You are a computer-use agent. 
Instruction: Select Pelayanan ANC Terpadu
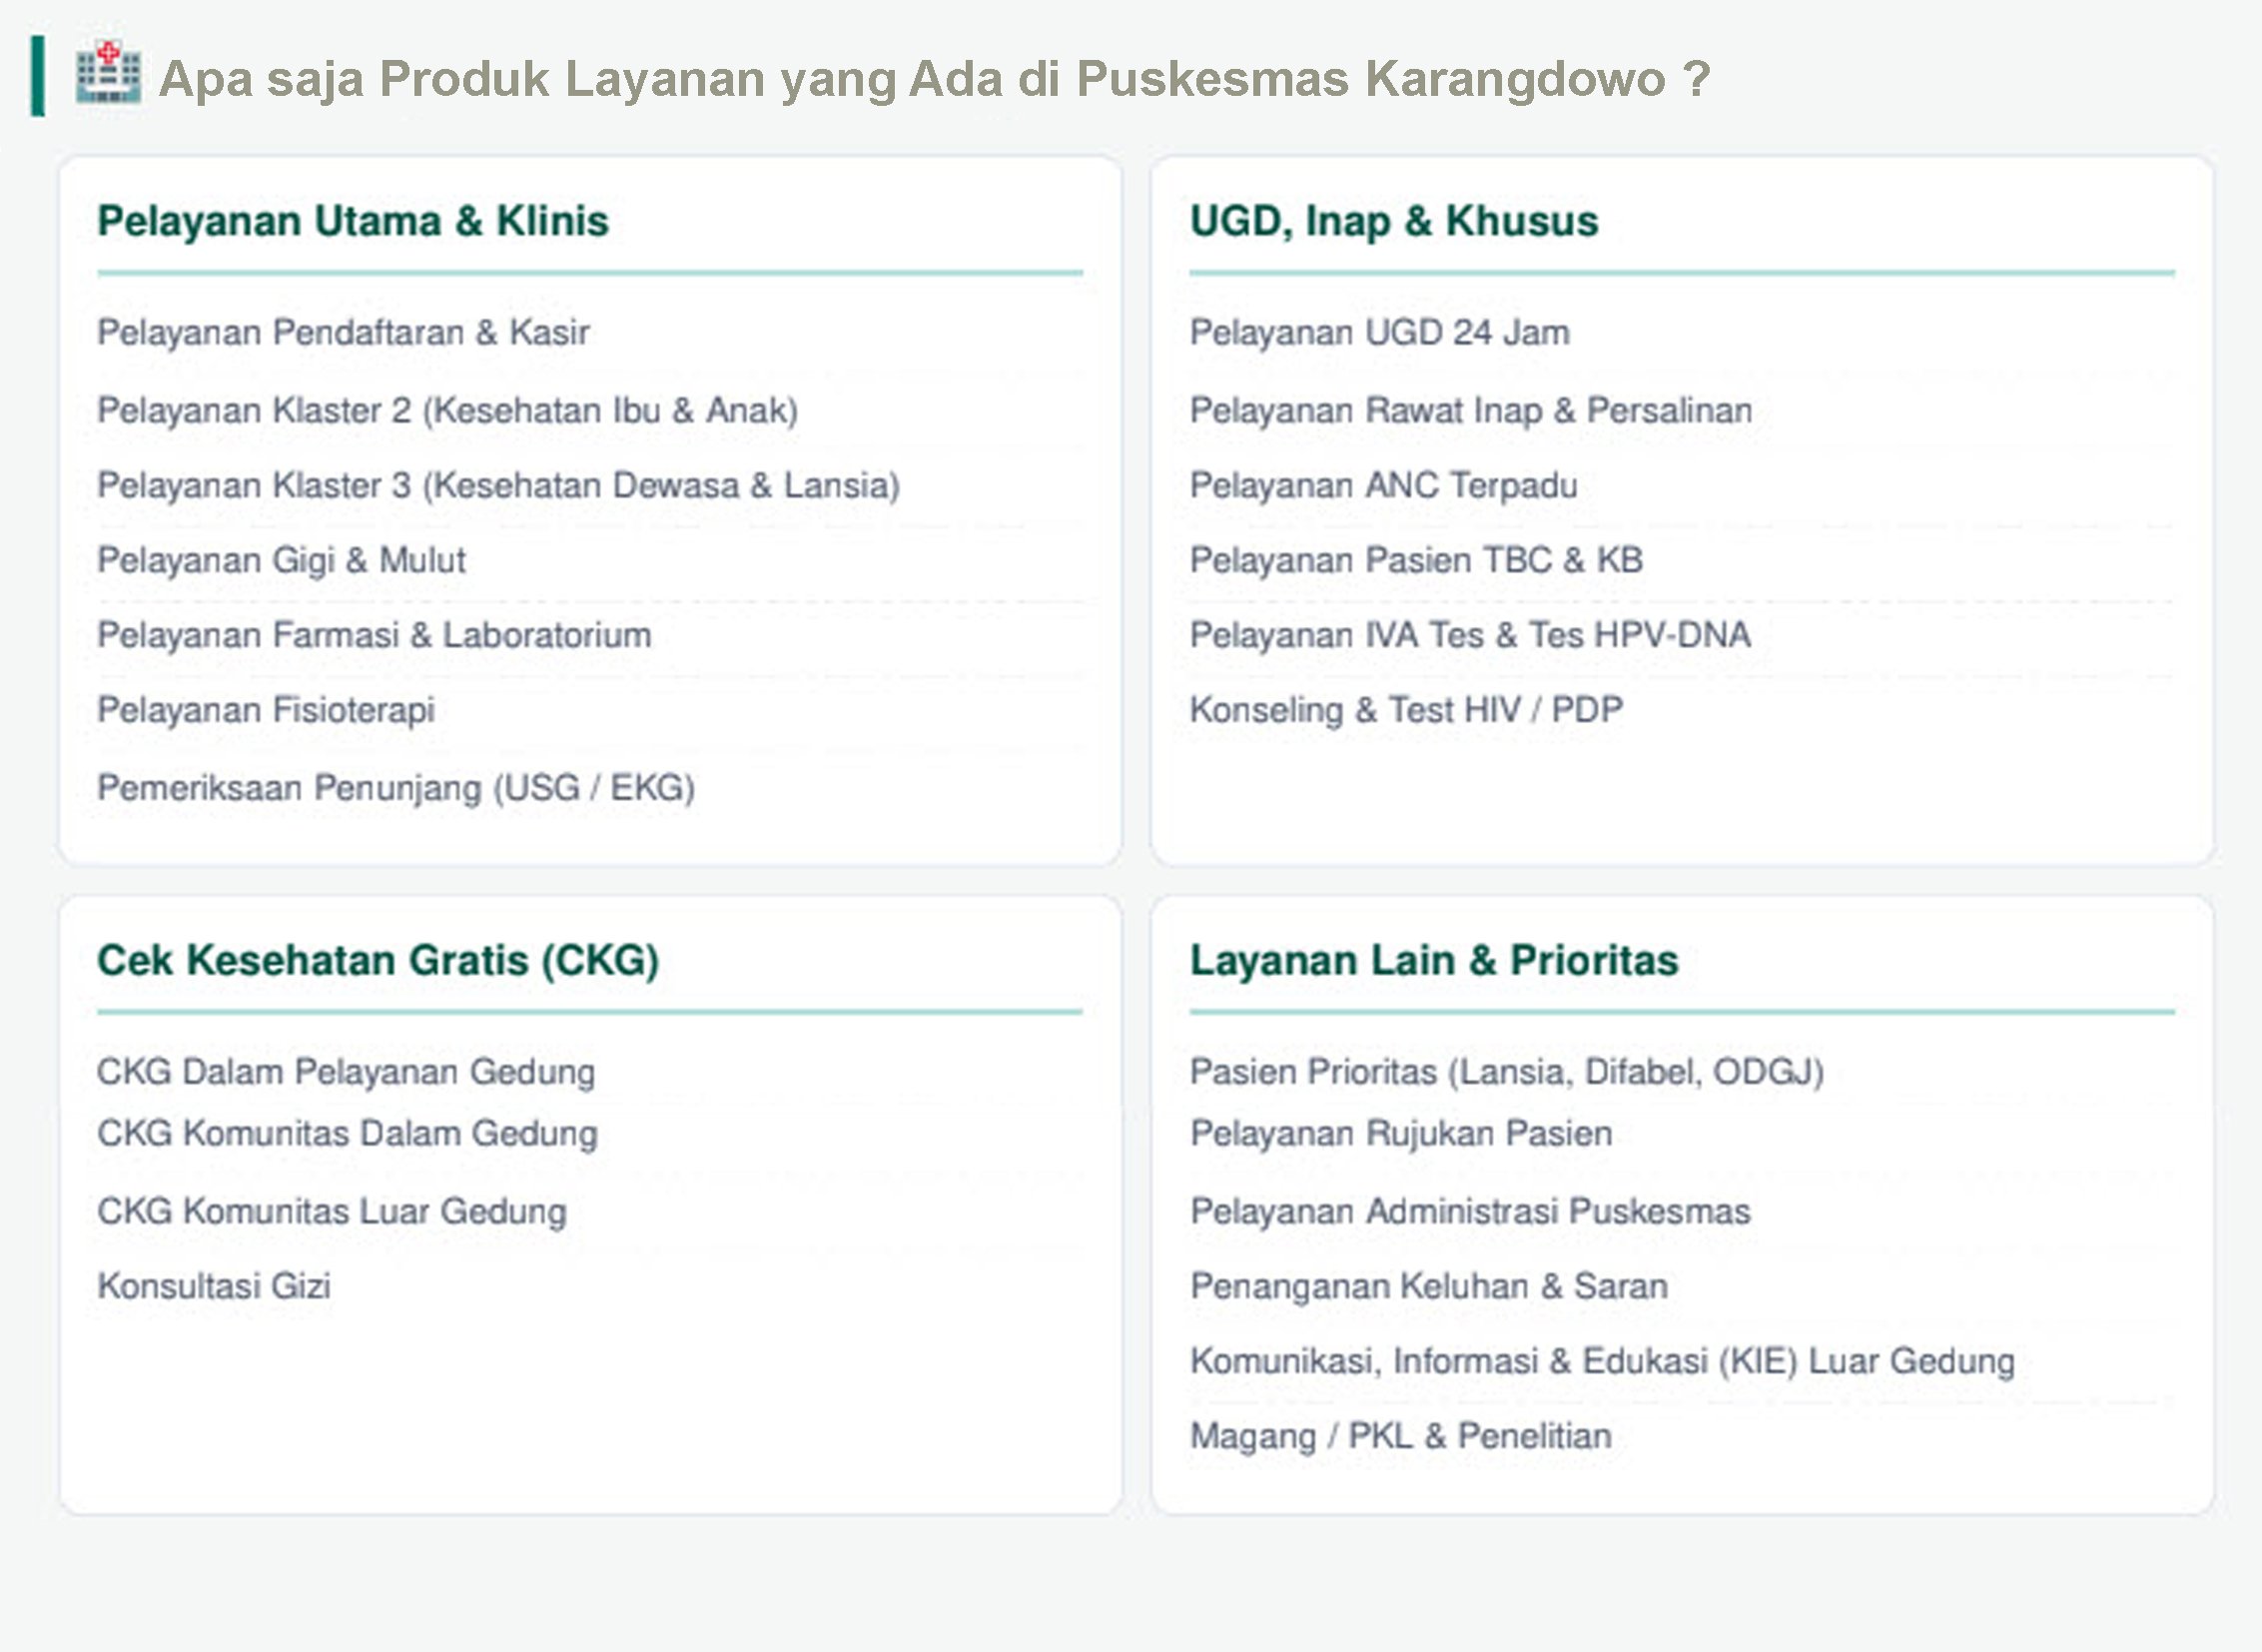coord(1384,486)
